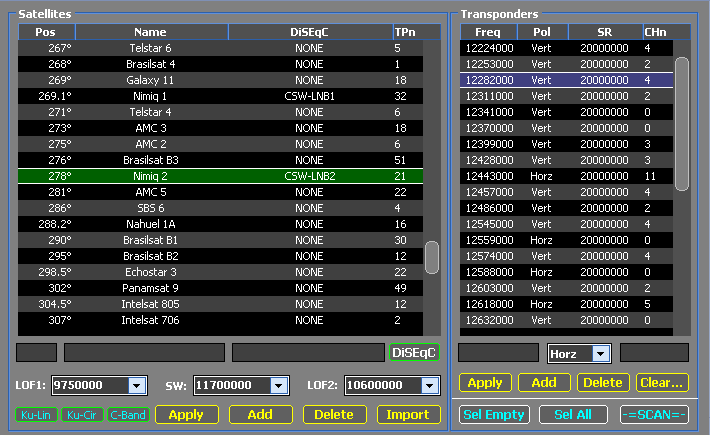
Task: Select the AMC 5 satellite row
Action: (x=221, y=192)
